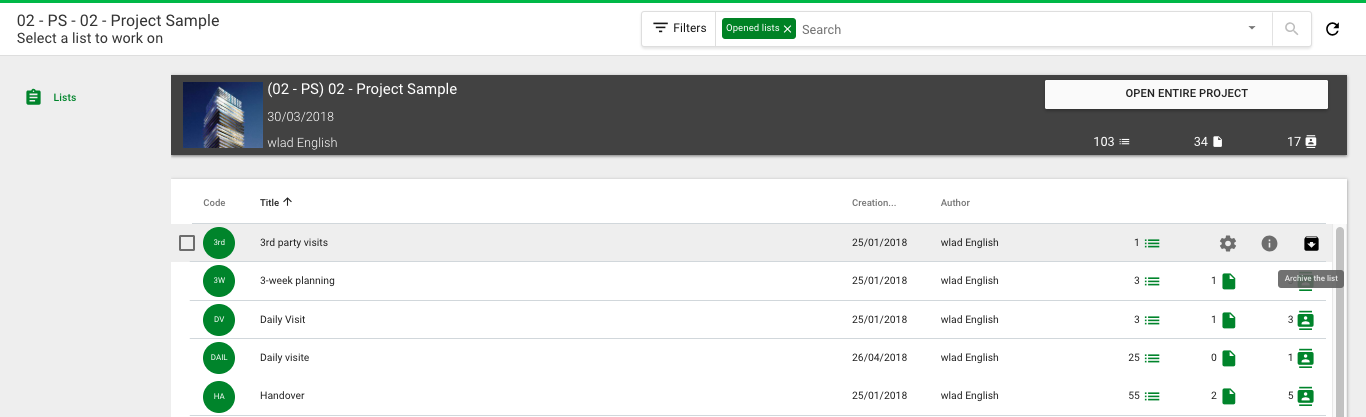Click the HA code badge

point(219,396)
